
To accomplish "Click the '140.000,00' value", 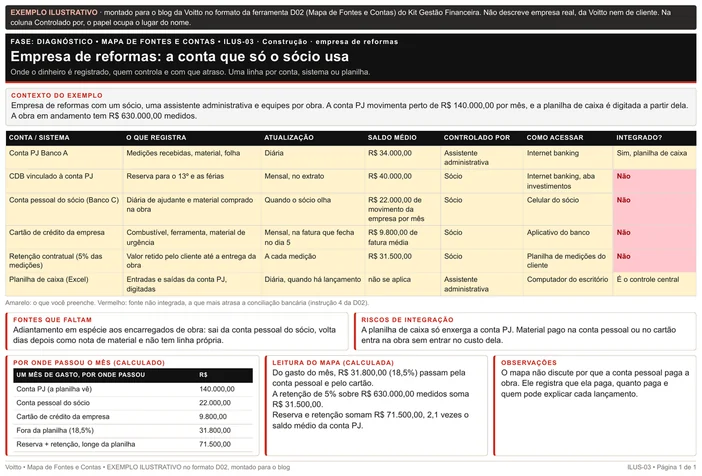I will pyautogui.click(x=217, y=389).
